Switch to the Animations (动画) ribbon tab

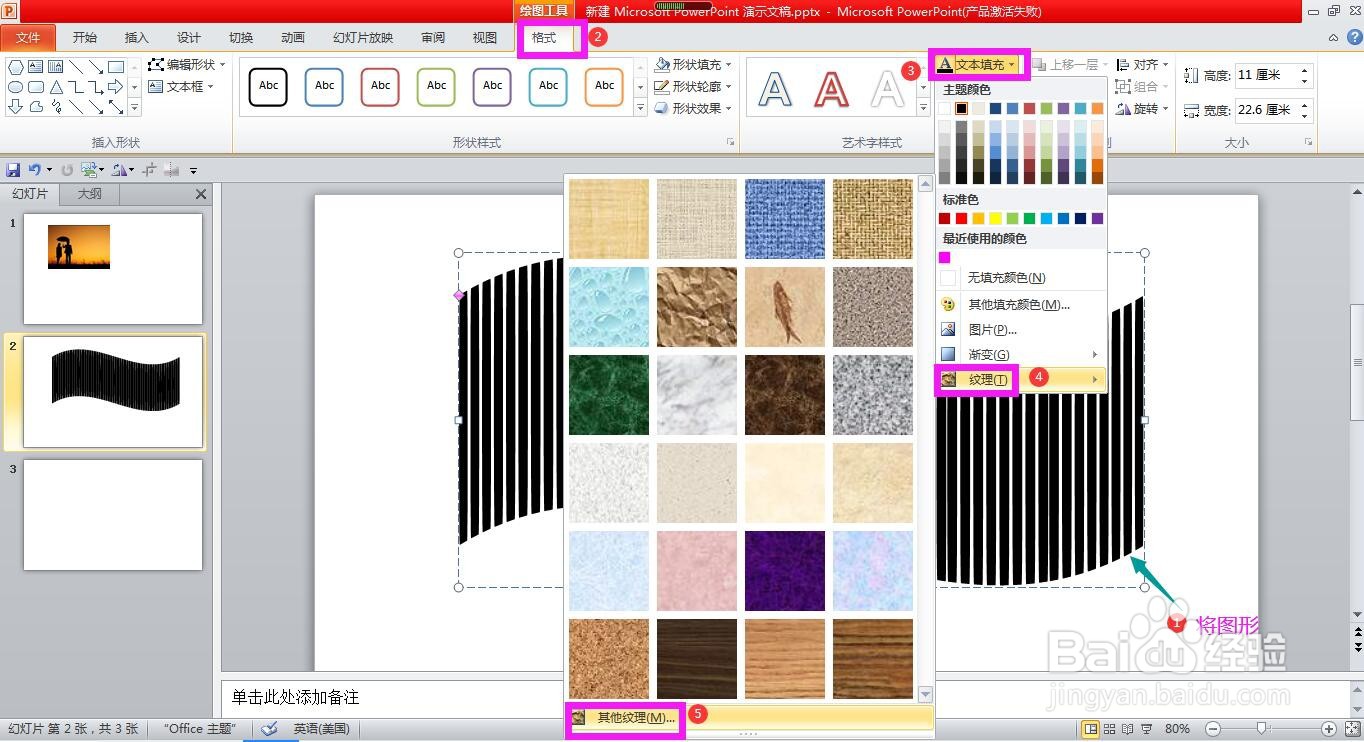pyautogui.click(x=293, y=38)
